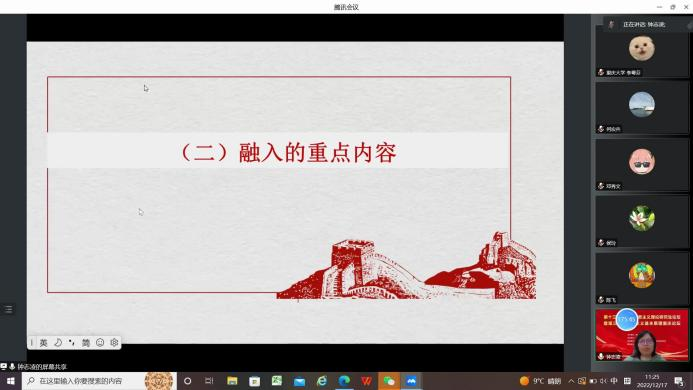Open the notification center in system tray
This screenshot has height=390, width=693.
[x=679, y=381]
